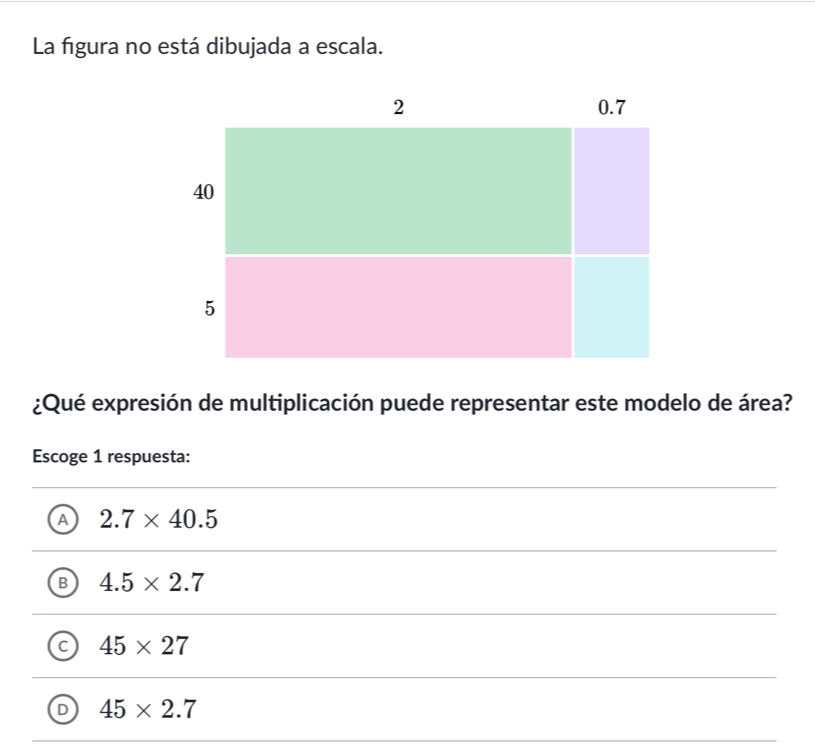Click the label 2 above the green rectangle
The height and width of the screenshot is (745, 815).
click(398, 107)
